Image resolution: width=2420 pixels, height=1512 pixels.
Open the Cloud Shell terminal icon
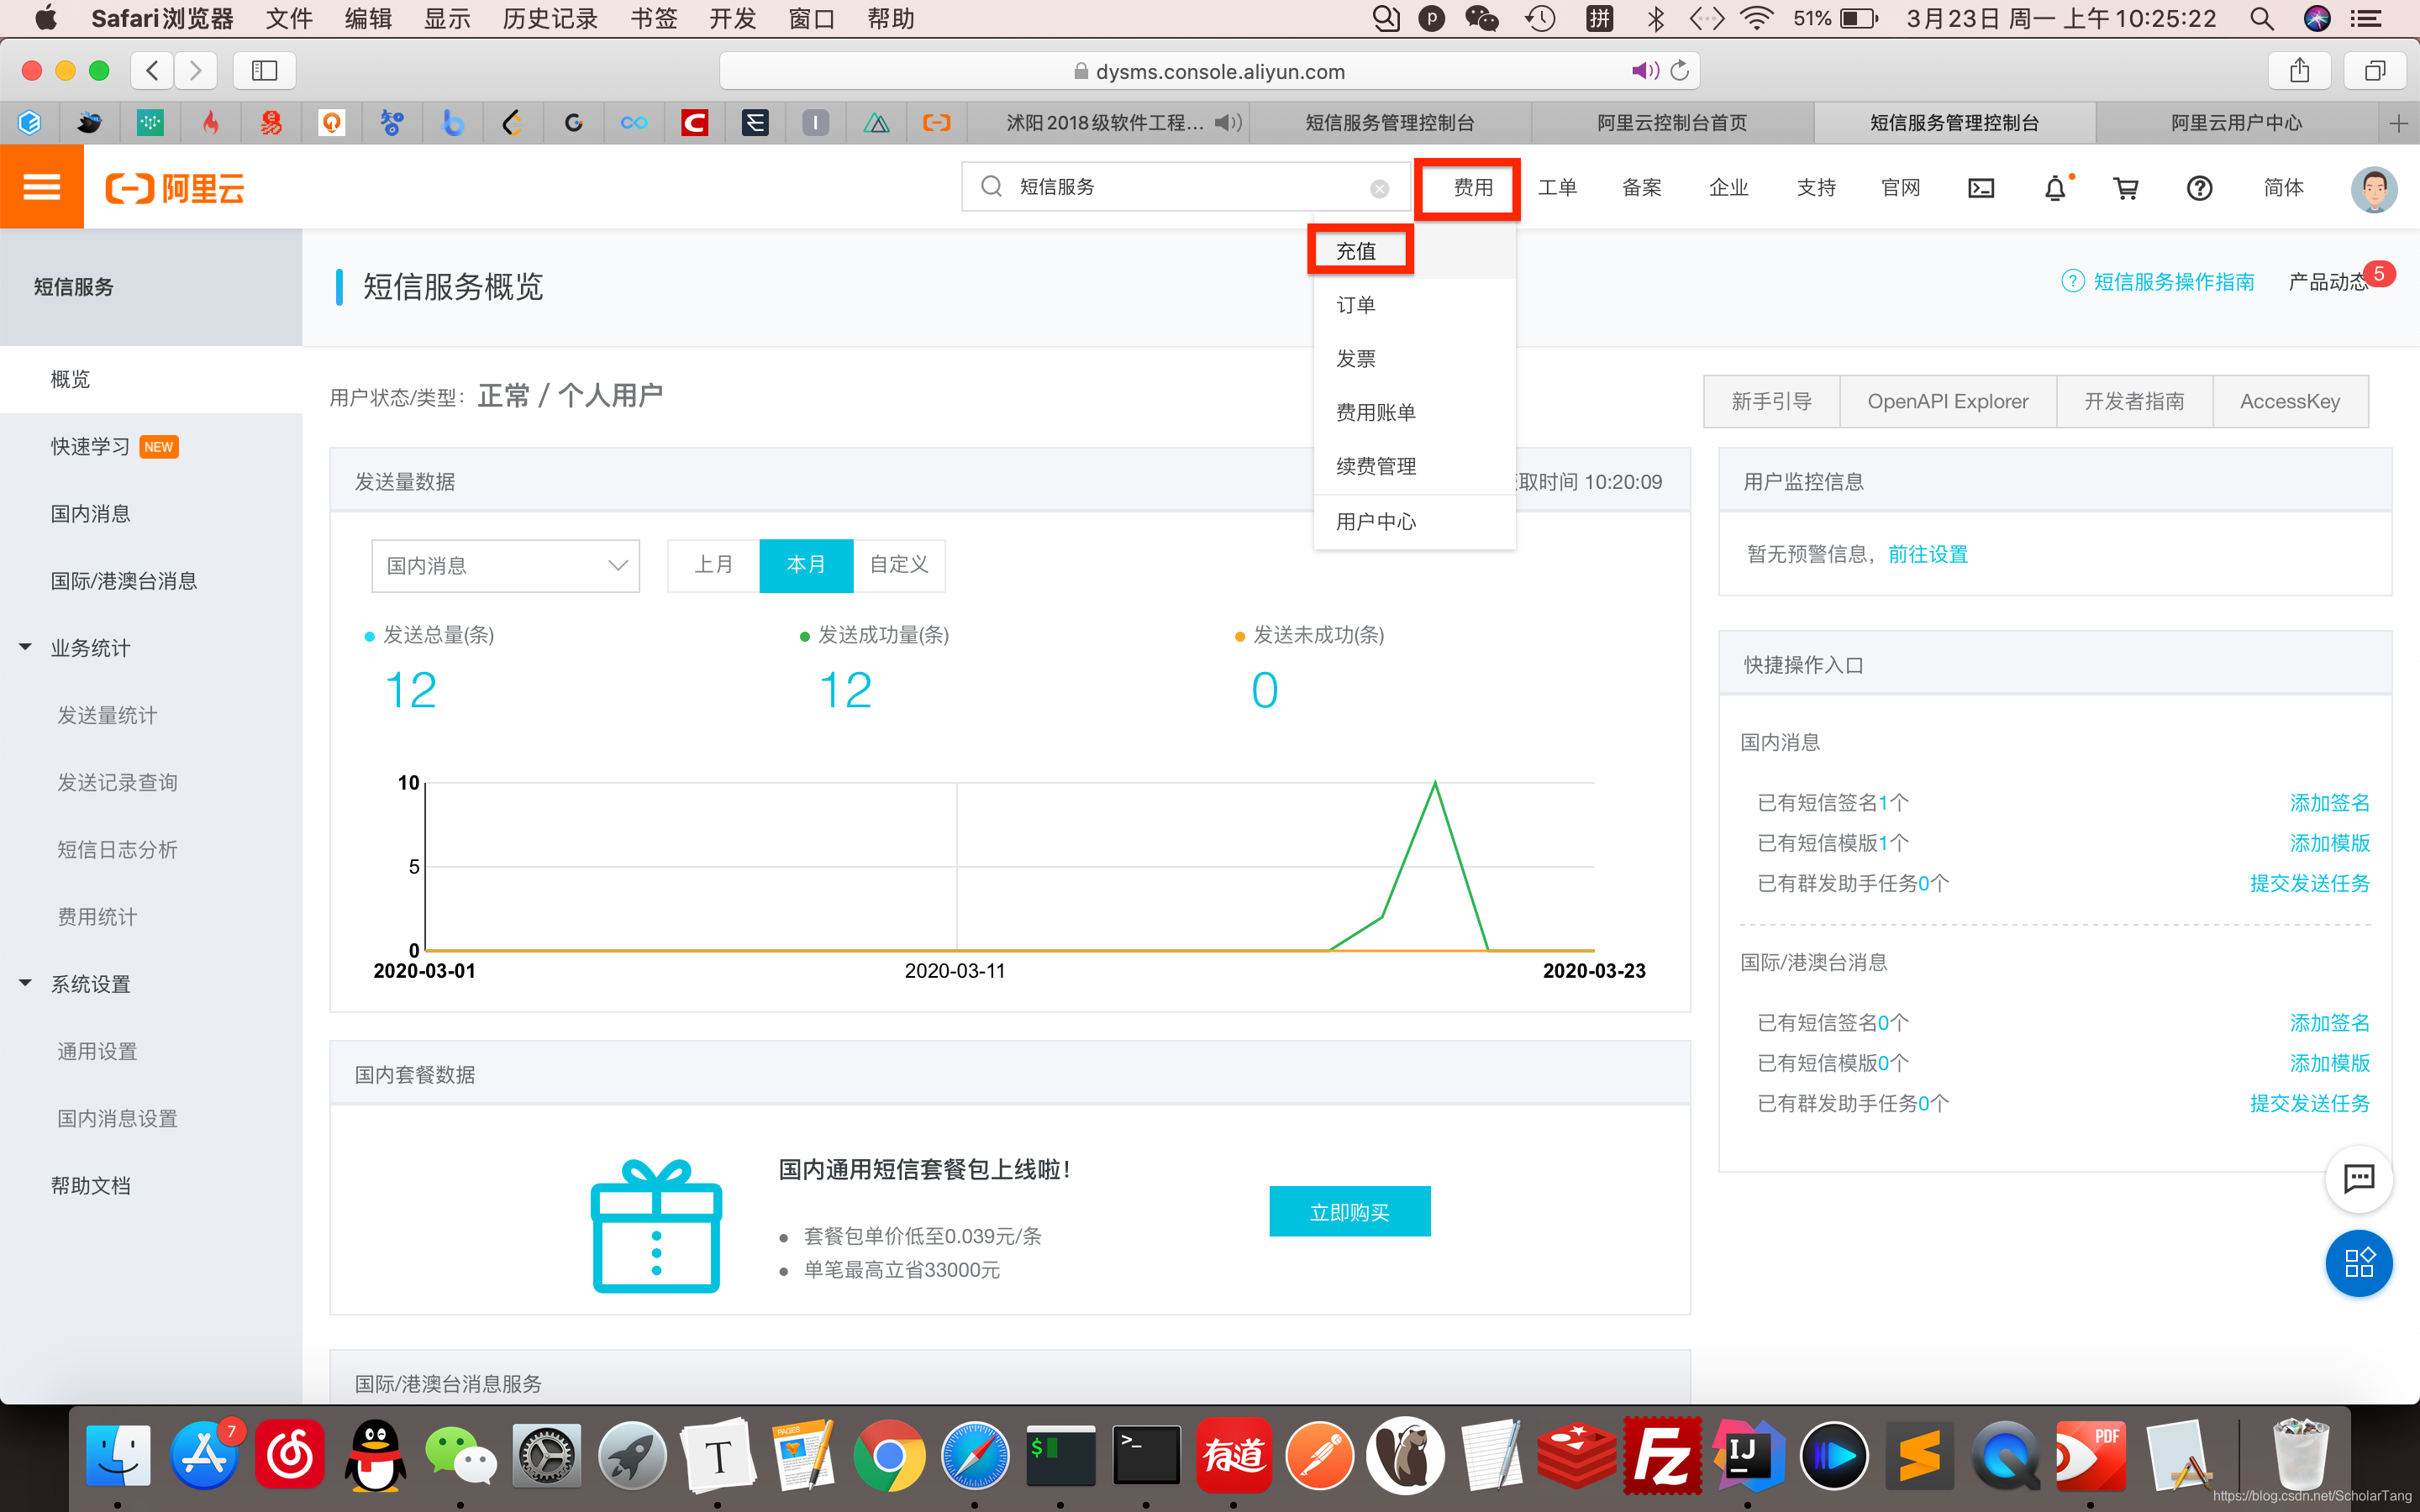(x=1980, y=188)
